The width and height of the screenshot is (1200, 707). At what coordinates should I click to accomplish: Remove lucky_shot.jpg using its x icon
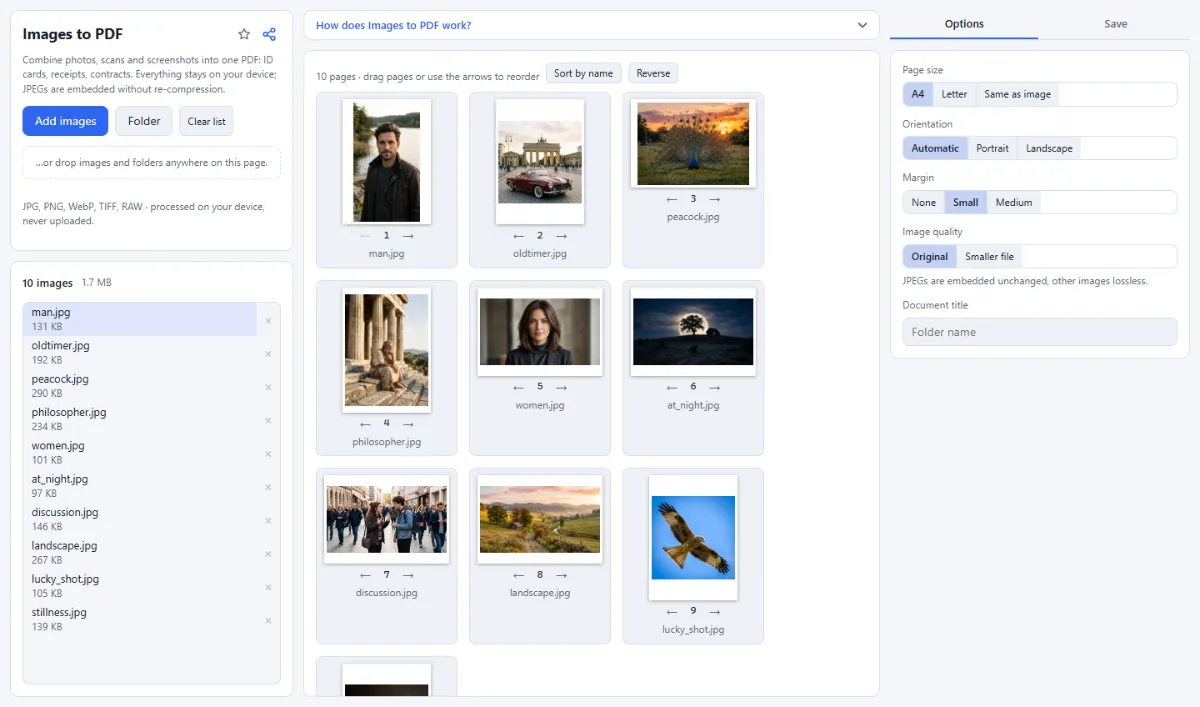click(268, 587)
